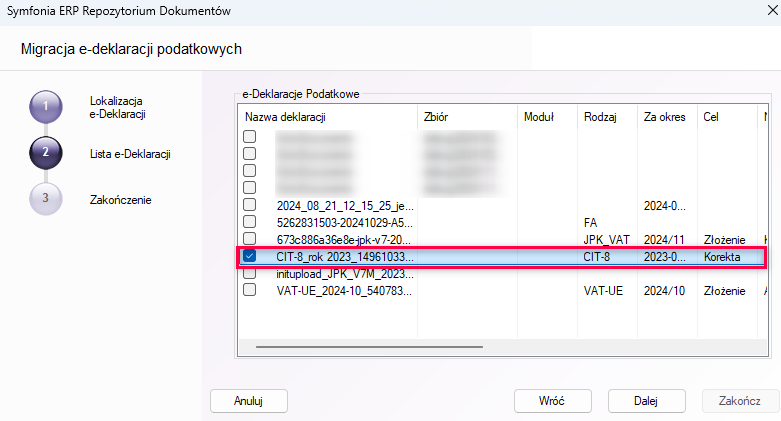Click the 2024/10 period cell
Viewport: 781px width, 421px height.
coord(664,290)
